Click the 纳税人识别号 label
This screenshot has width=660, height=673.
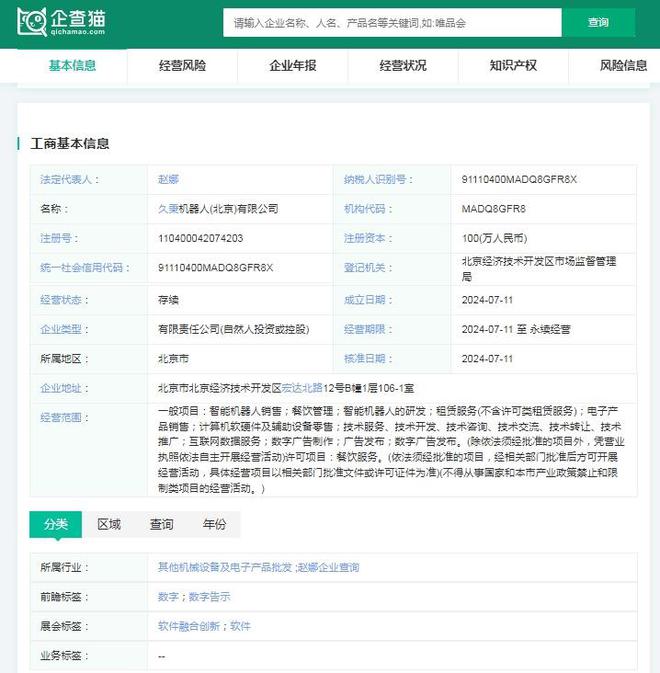(378, 179)
